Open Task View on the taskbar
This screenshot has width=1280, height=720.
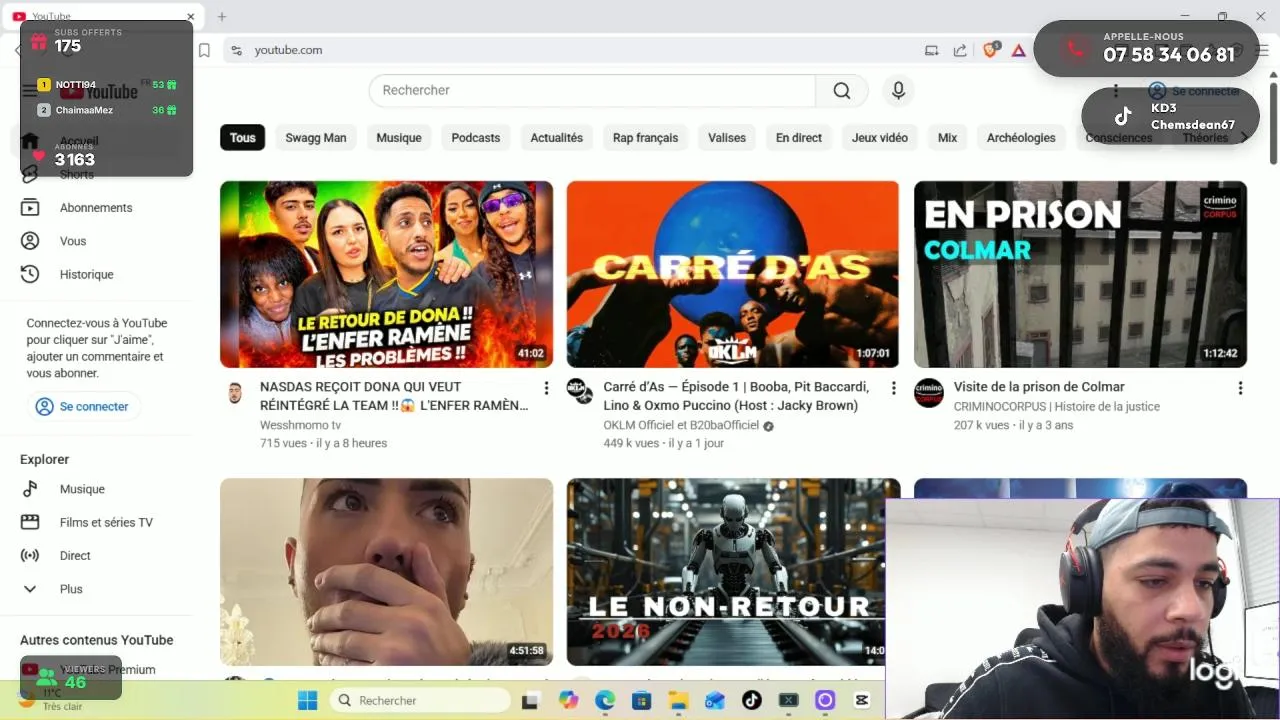(530, 700)
